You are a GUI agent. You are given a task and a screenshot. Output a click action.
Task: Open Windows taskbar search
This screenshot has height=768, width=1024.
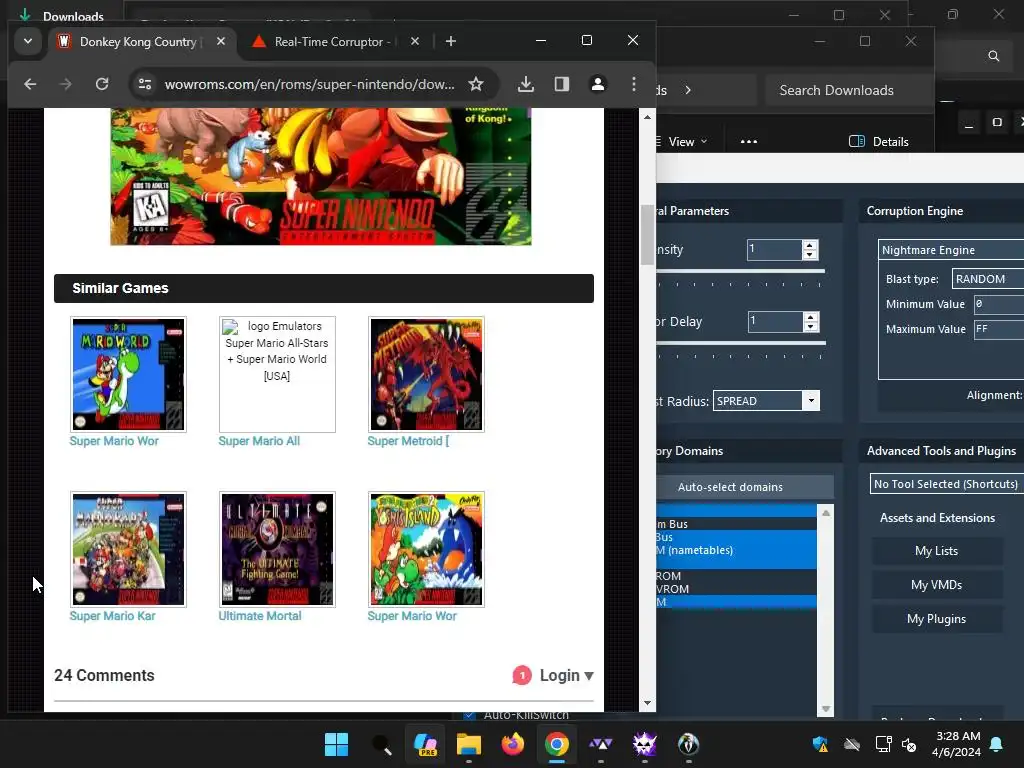[381, 744]
